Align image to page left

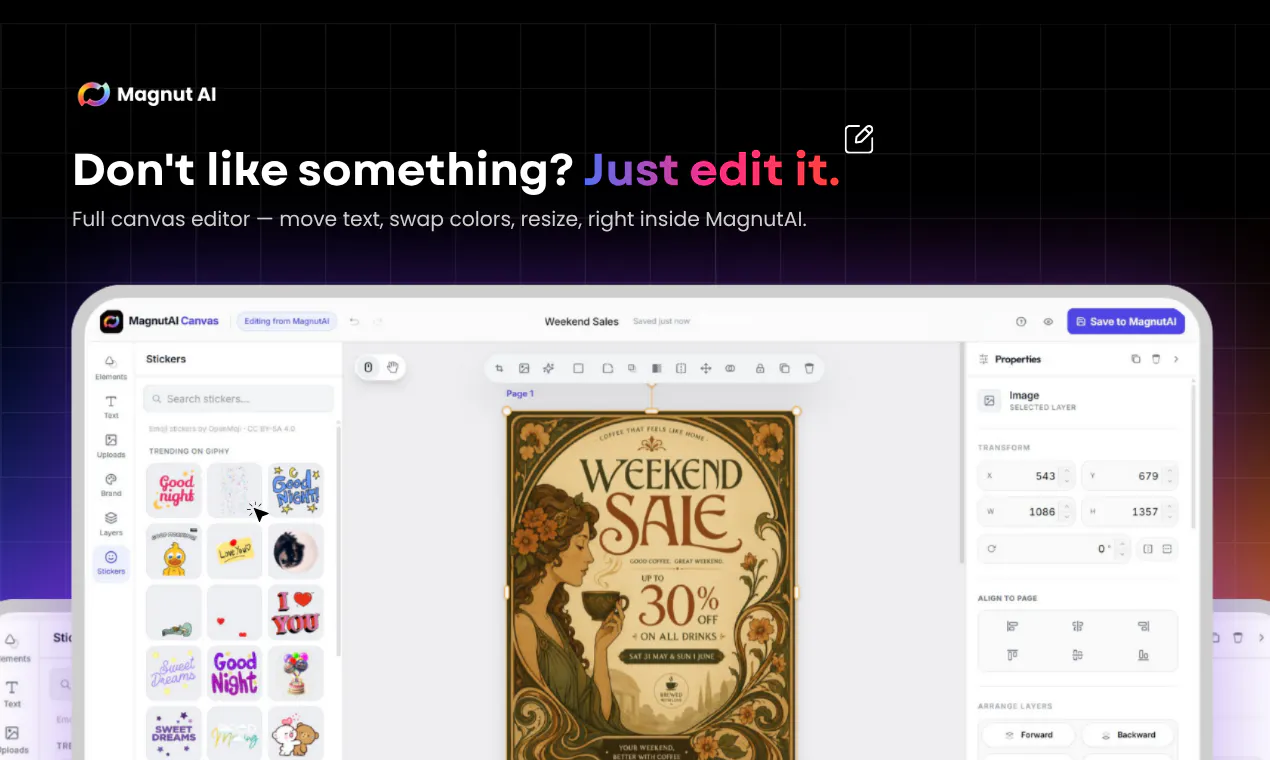(x=1012, y=626)
